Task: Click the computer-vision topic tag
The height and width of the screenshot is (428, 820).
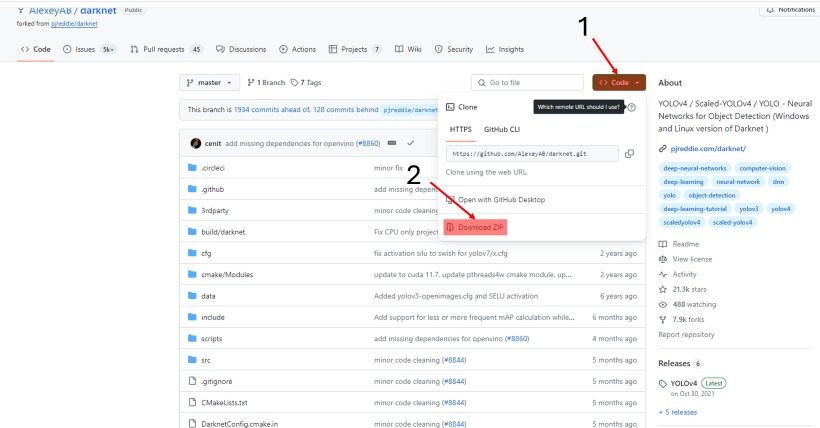Action: click(x=762, y=168)
